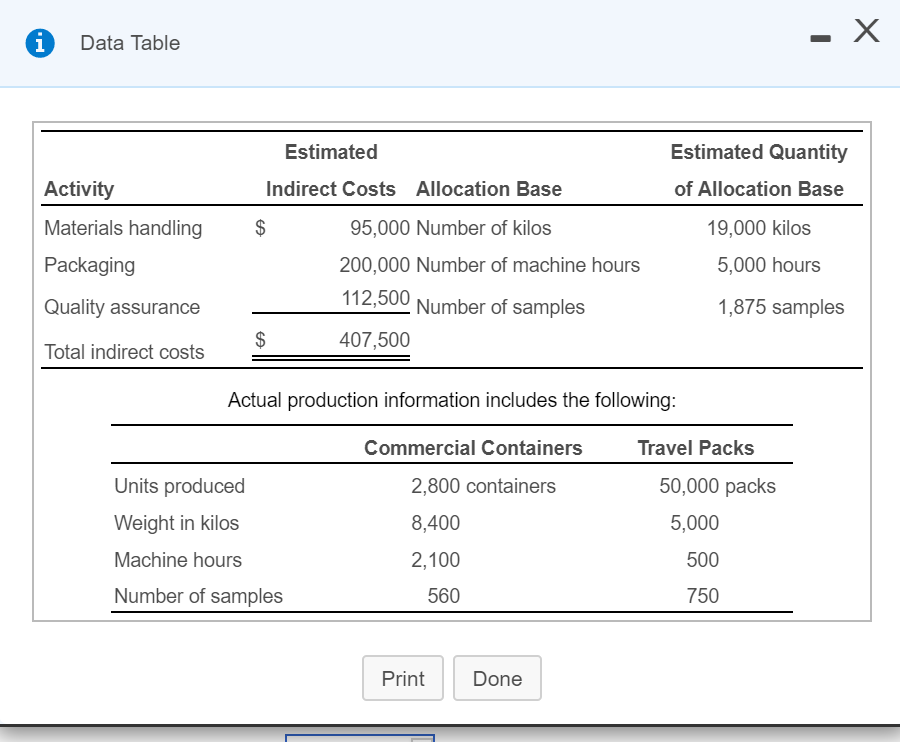Click the Print button
The height and width of the screenshot is (742, 900).
(x=402, y=678)
